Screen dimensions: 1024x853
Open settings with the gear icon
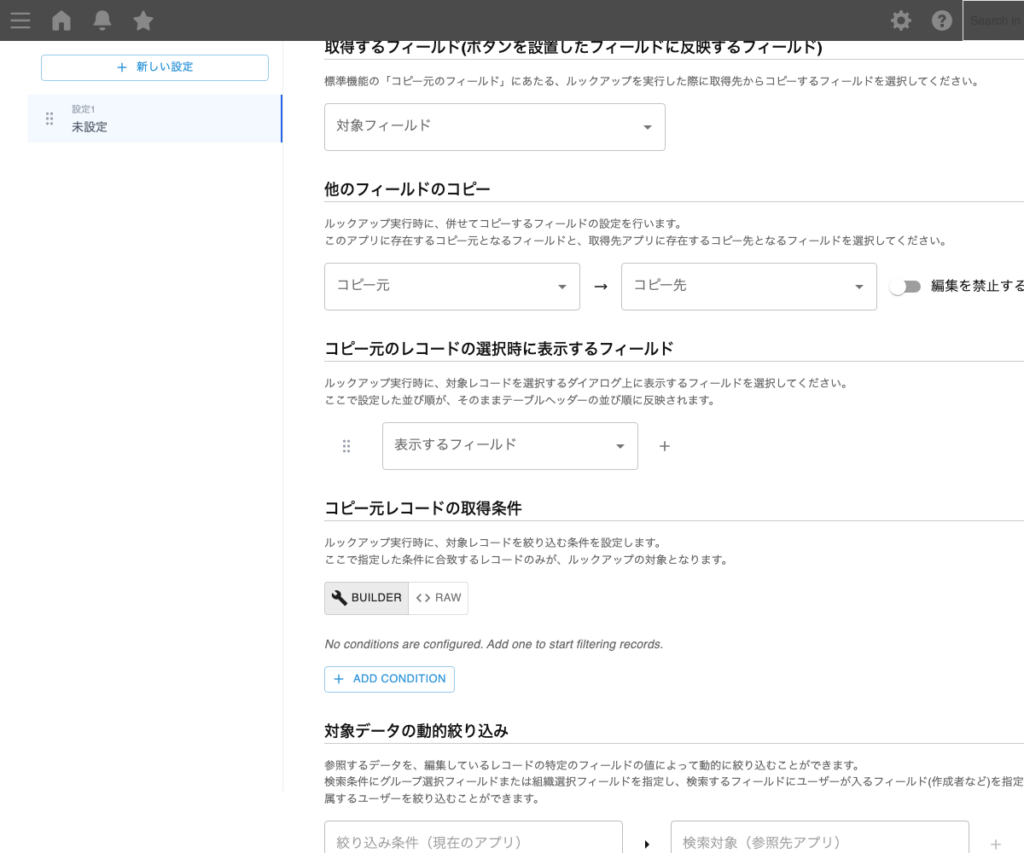click(x=900, y=19)
